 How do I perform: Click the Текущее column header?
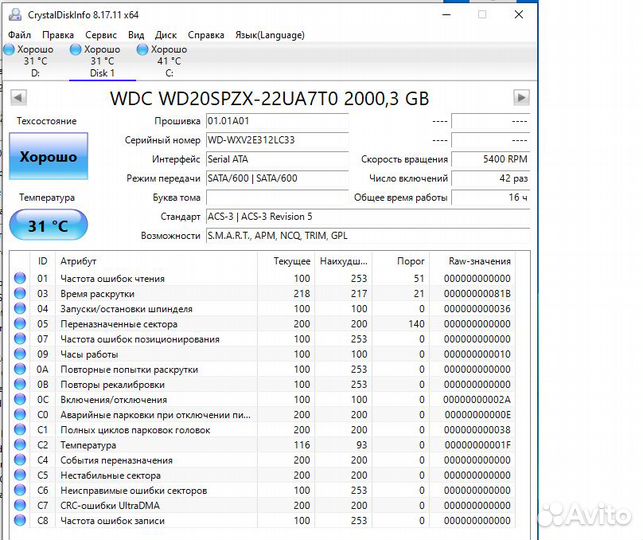pyautogui.click(x=286, y=261)
